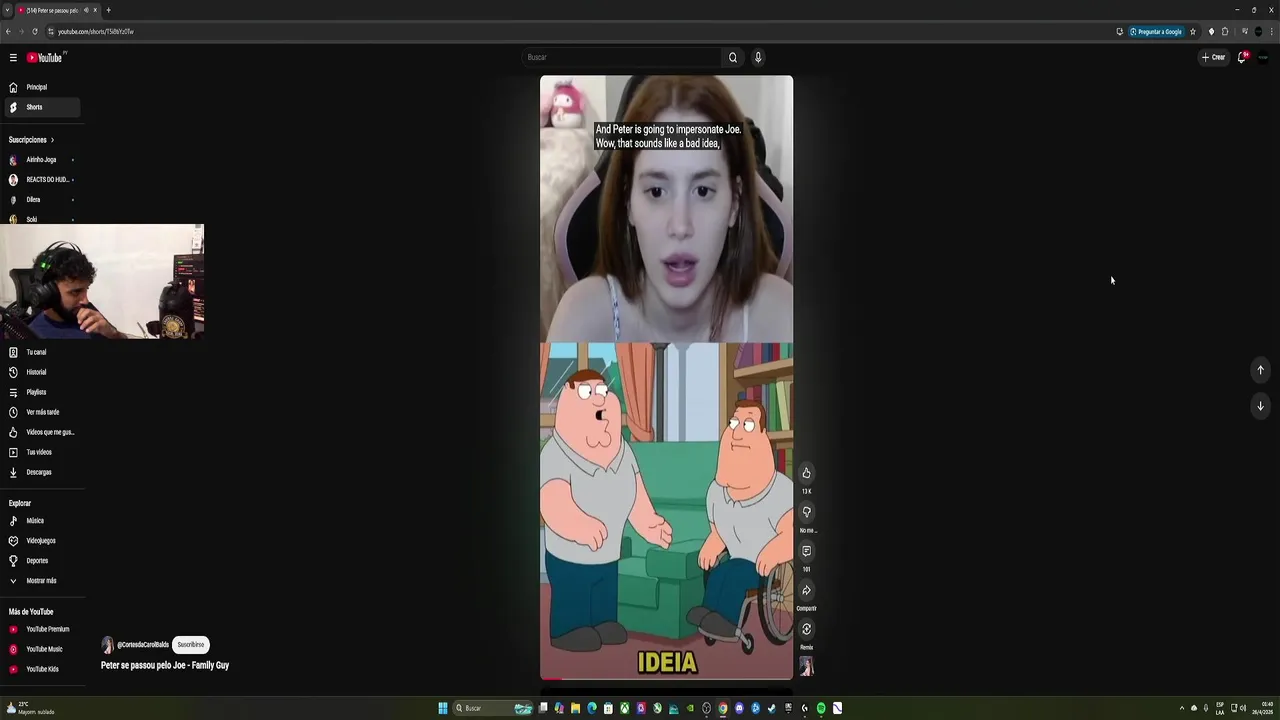Open the Ailinho Joga subscription channel
The height and width of the screenshot is (720, 1280).
click(41, 160)
